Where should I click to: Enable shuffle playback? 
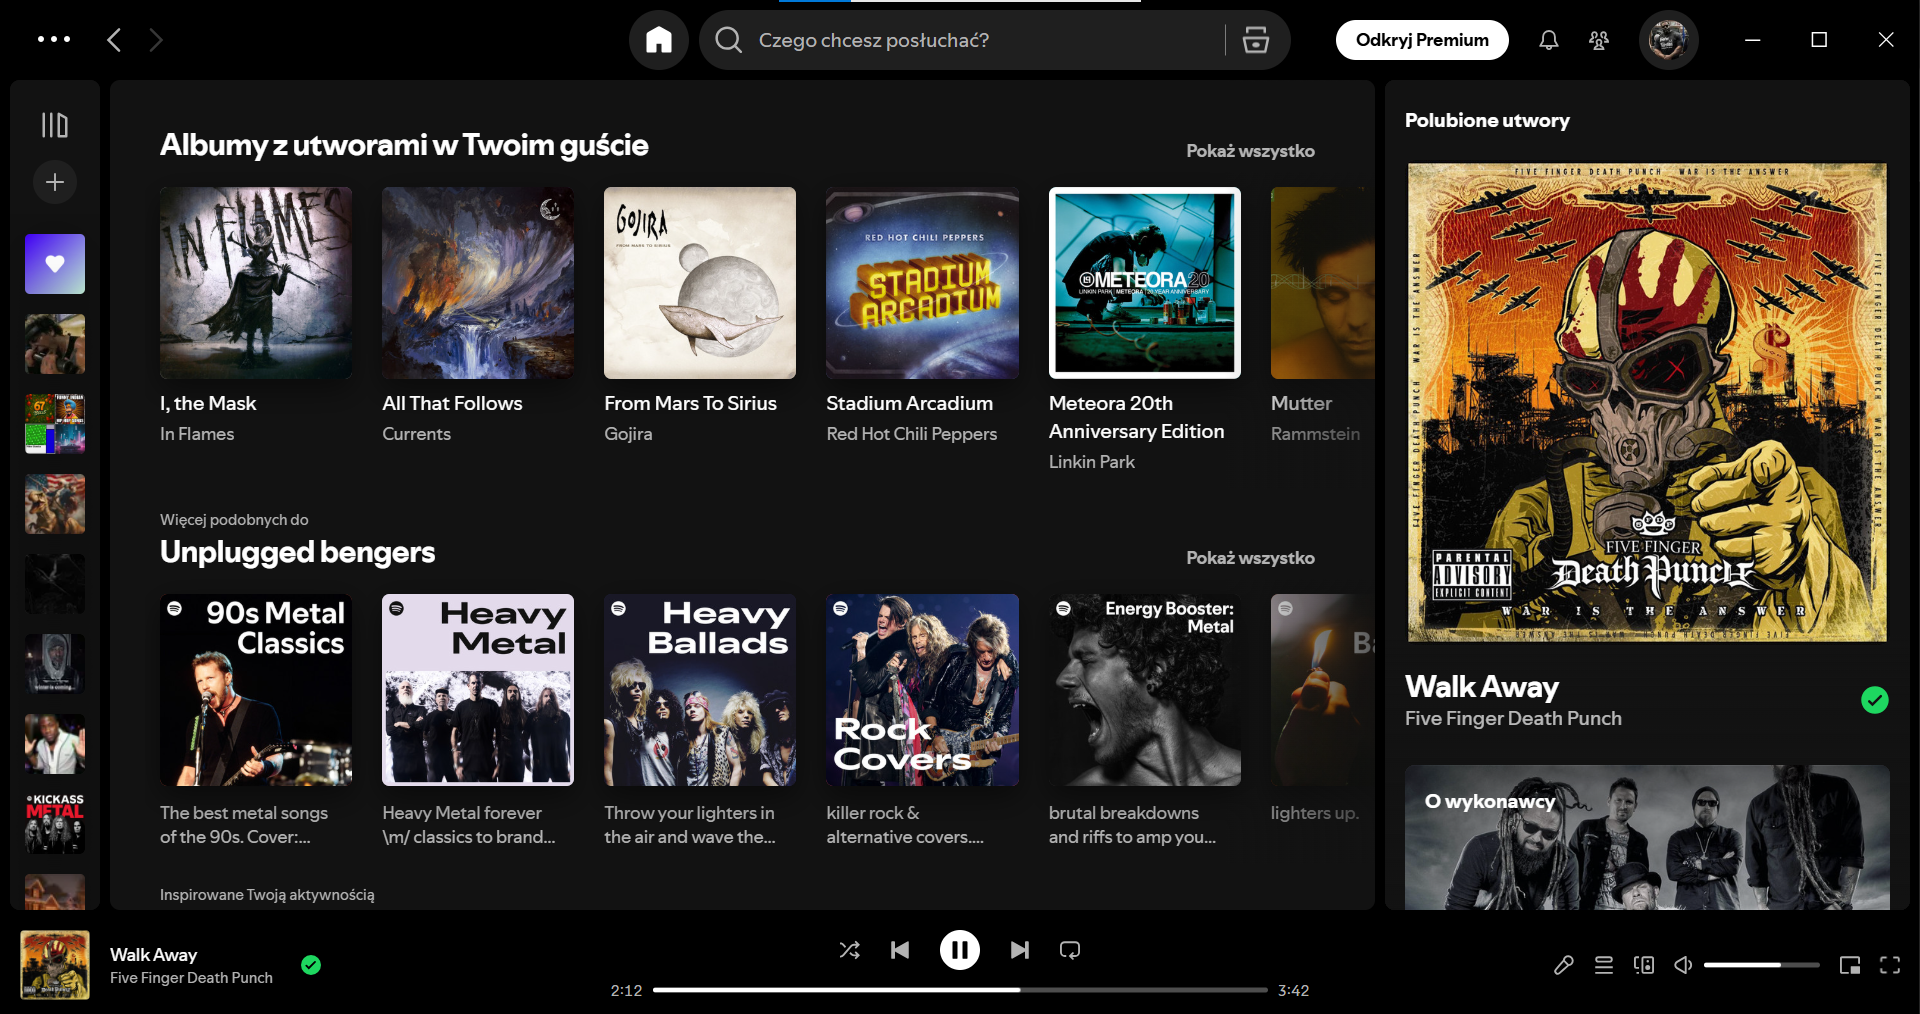click(x=849, y=950)
